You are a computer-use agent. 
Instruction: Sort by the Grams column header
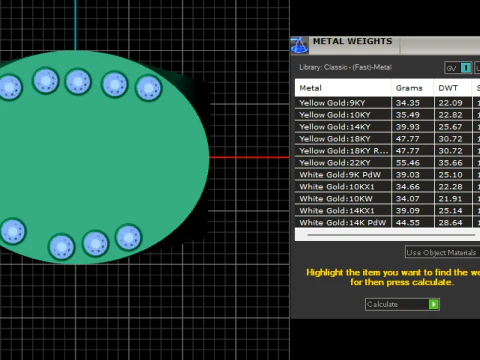click(x=413, y=88)
